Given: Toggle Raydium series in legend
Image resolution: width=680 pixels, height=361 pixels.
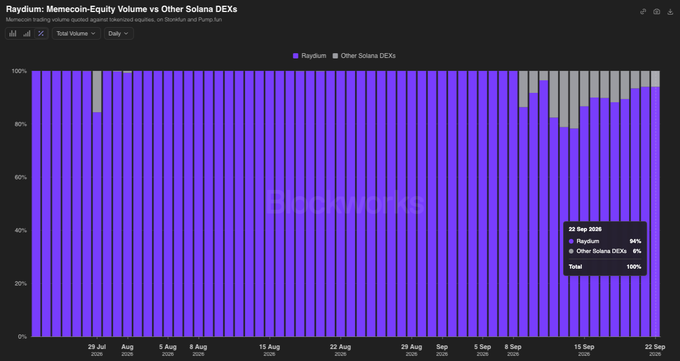Looking at the screenshot, I should coord(309,56).
